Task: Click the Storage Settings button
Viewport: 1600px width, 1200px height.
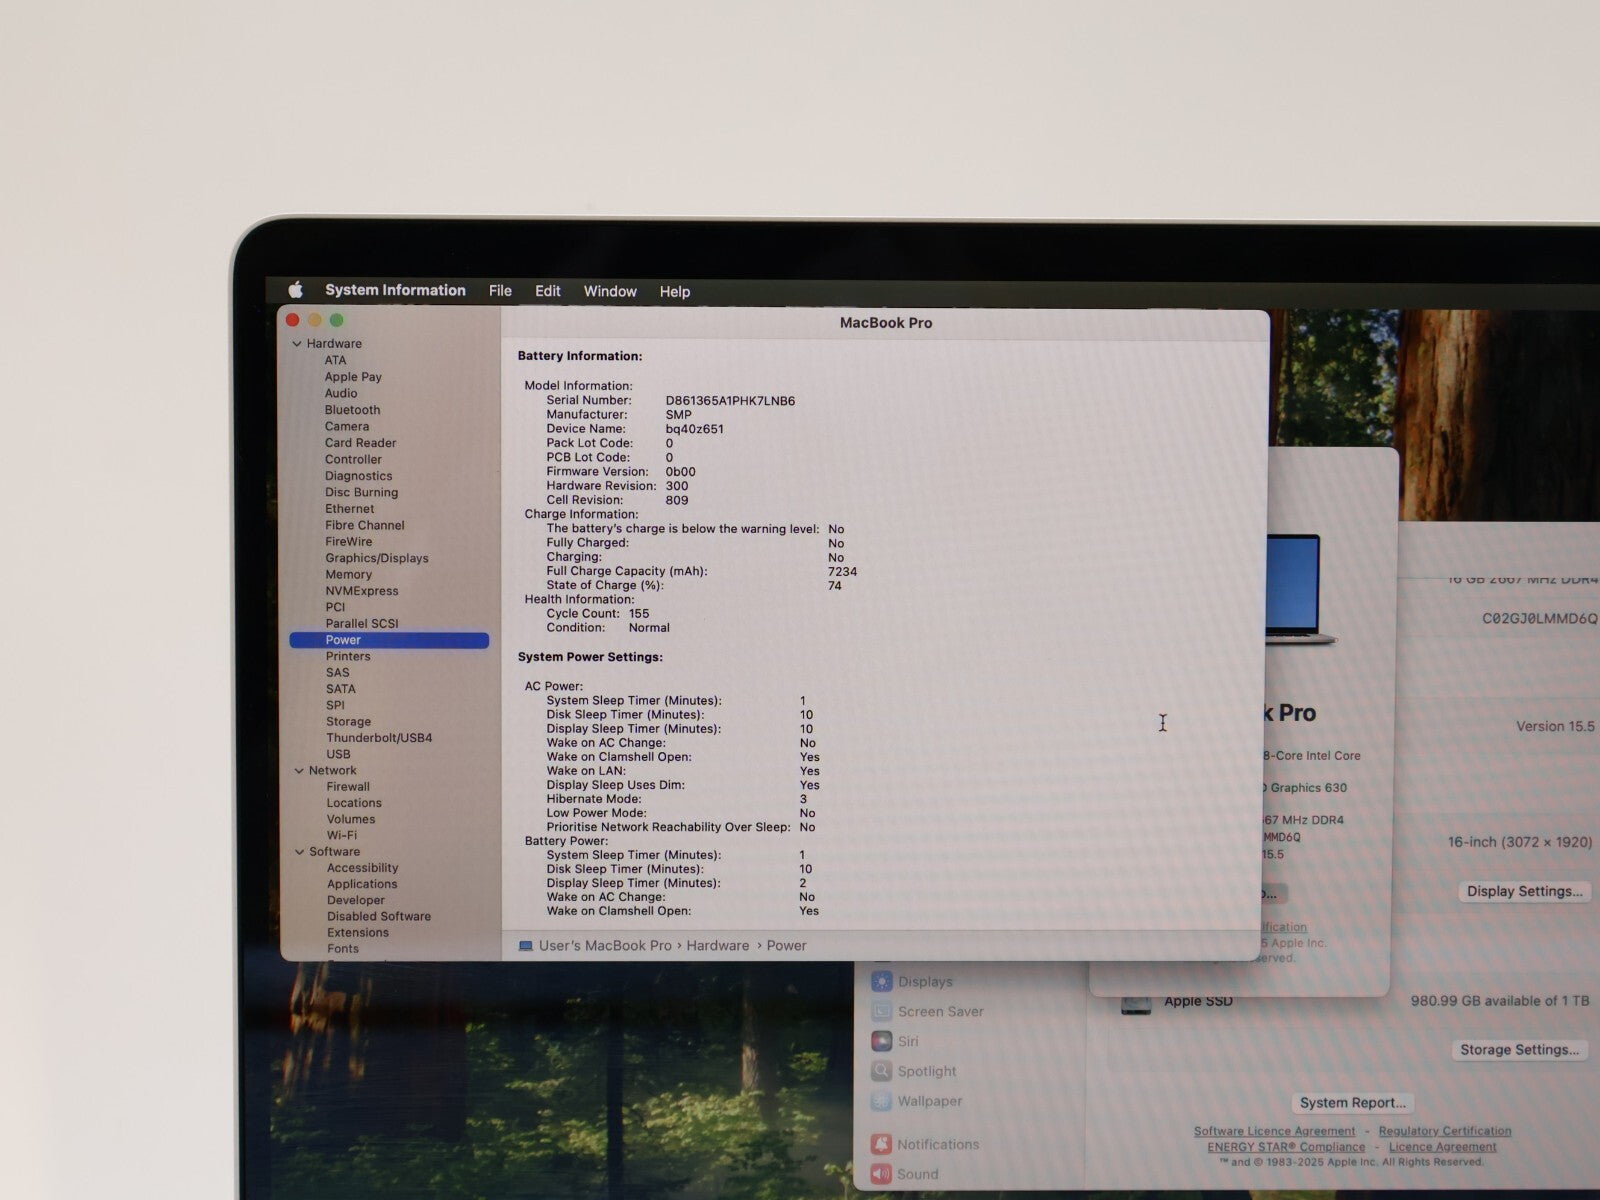Action: (x=1519, y=1050)
